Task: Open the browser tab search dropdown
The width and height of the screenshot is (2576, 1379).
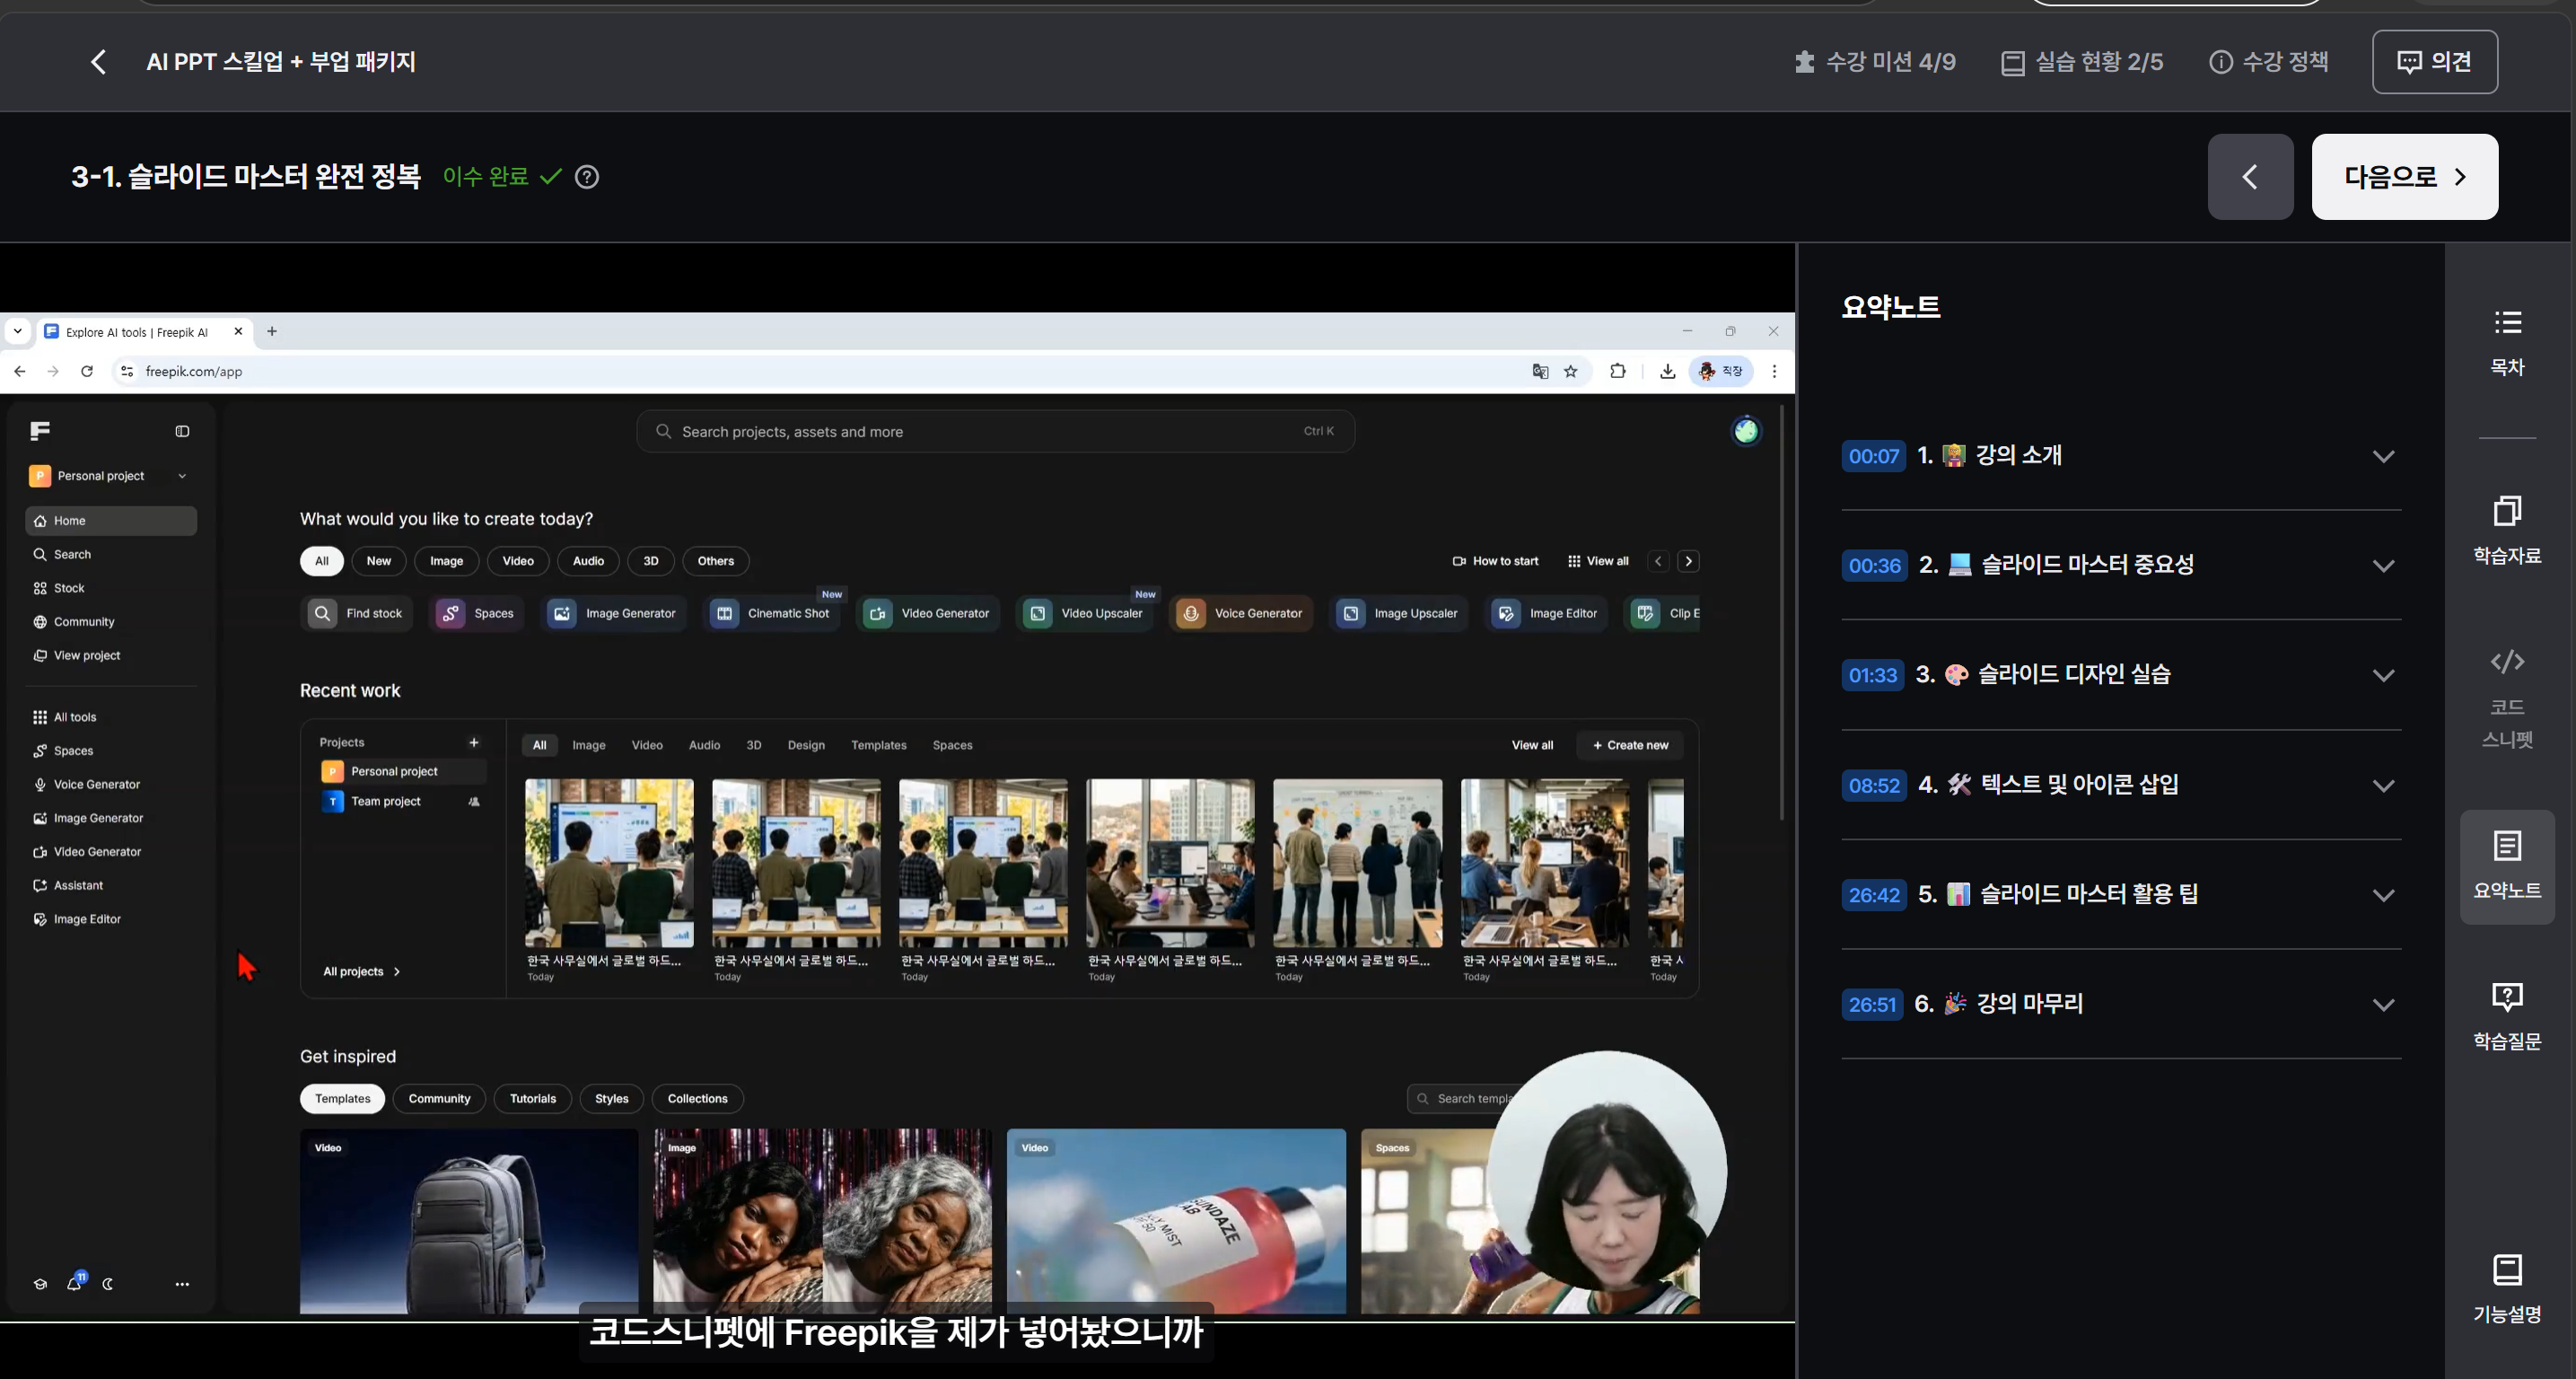Action: tap(17, 331)
